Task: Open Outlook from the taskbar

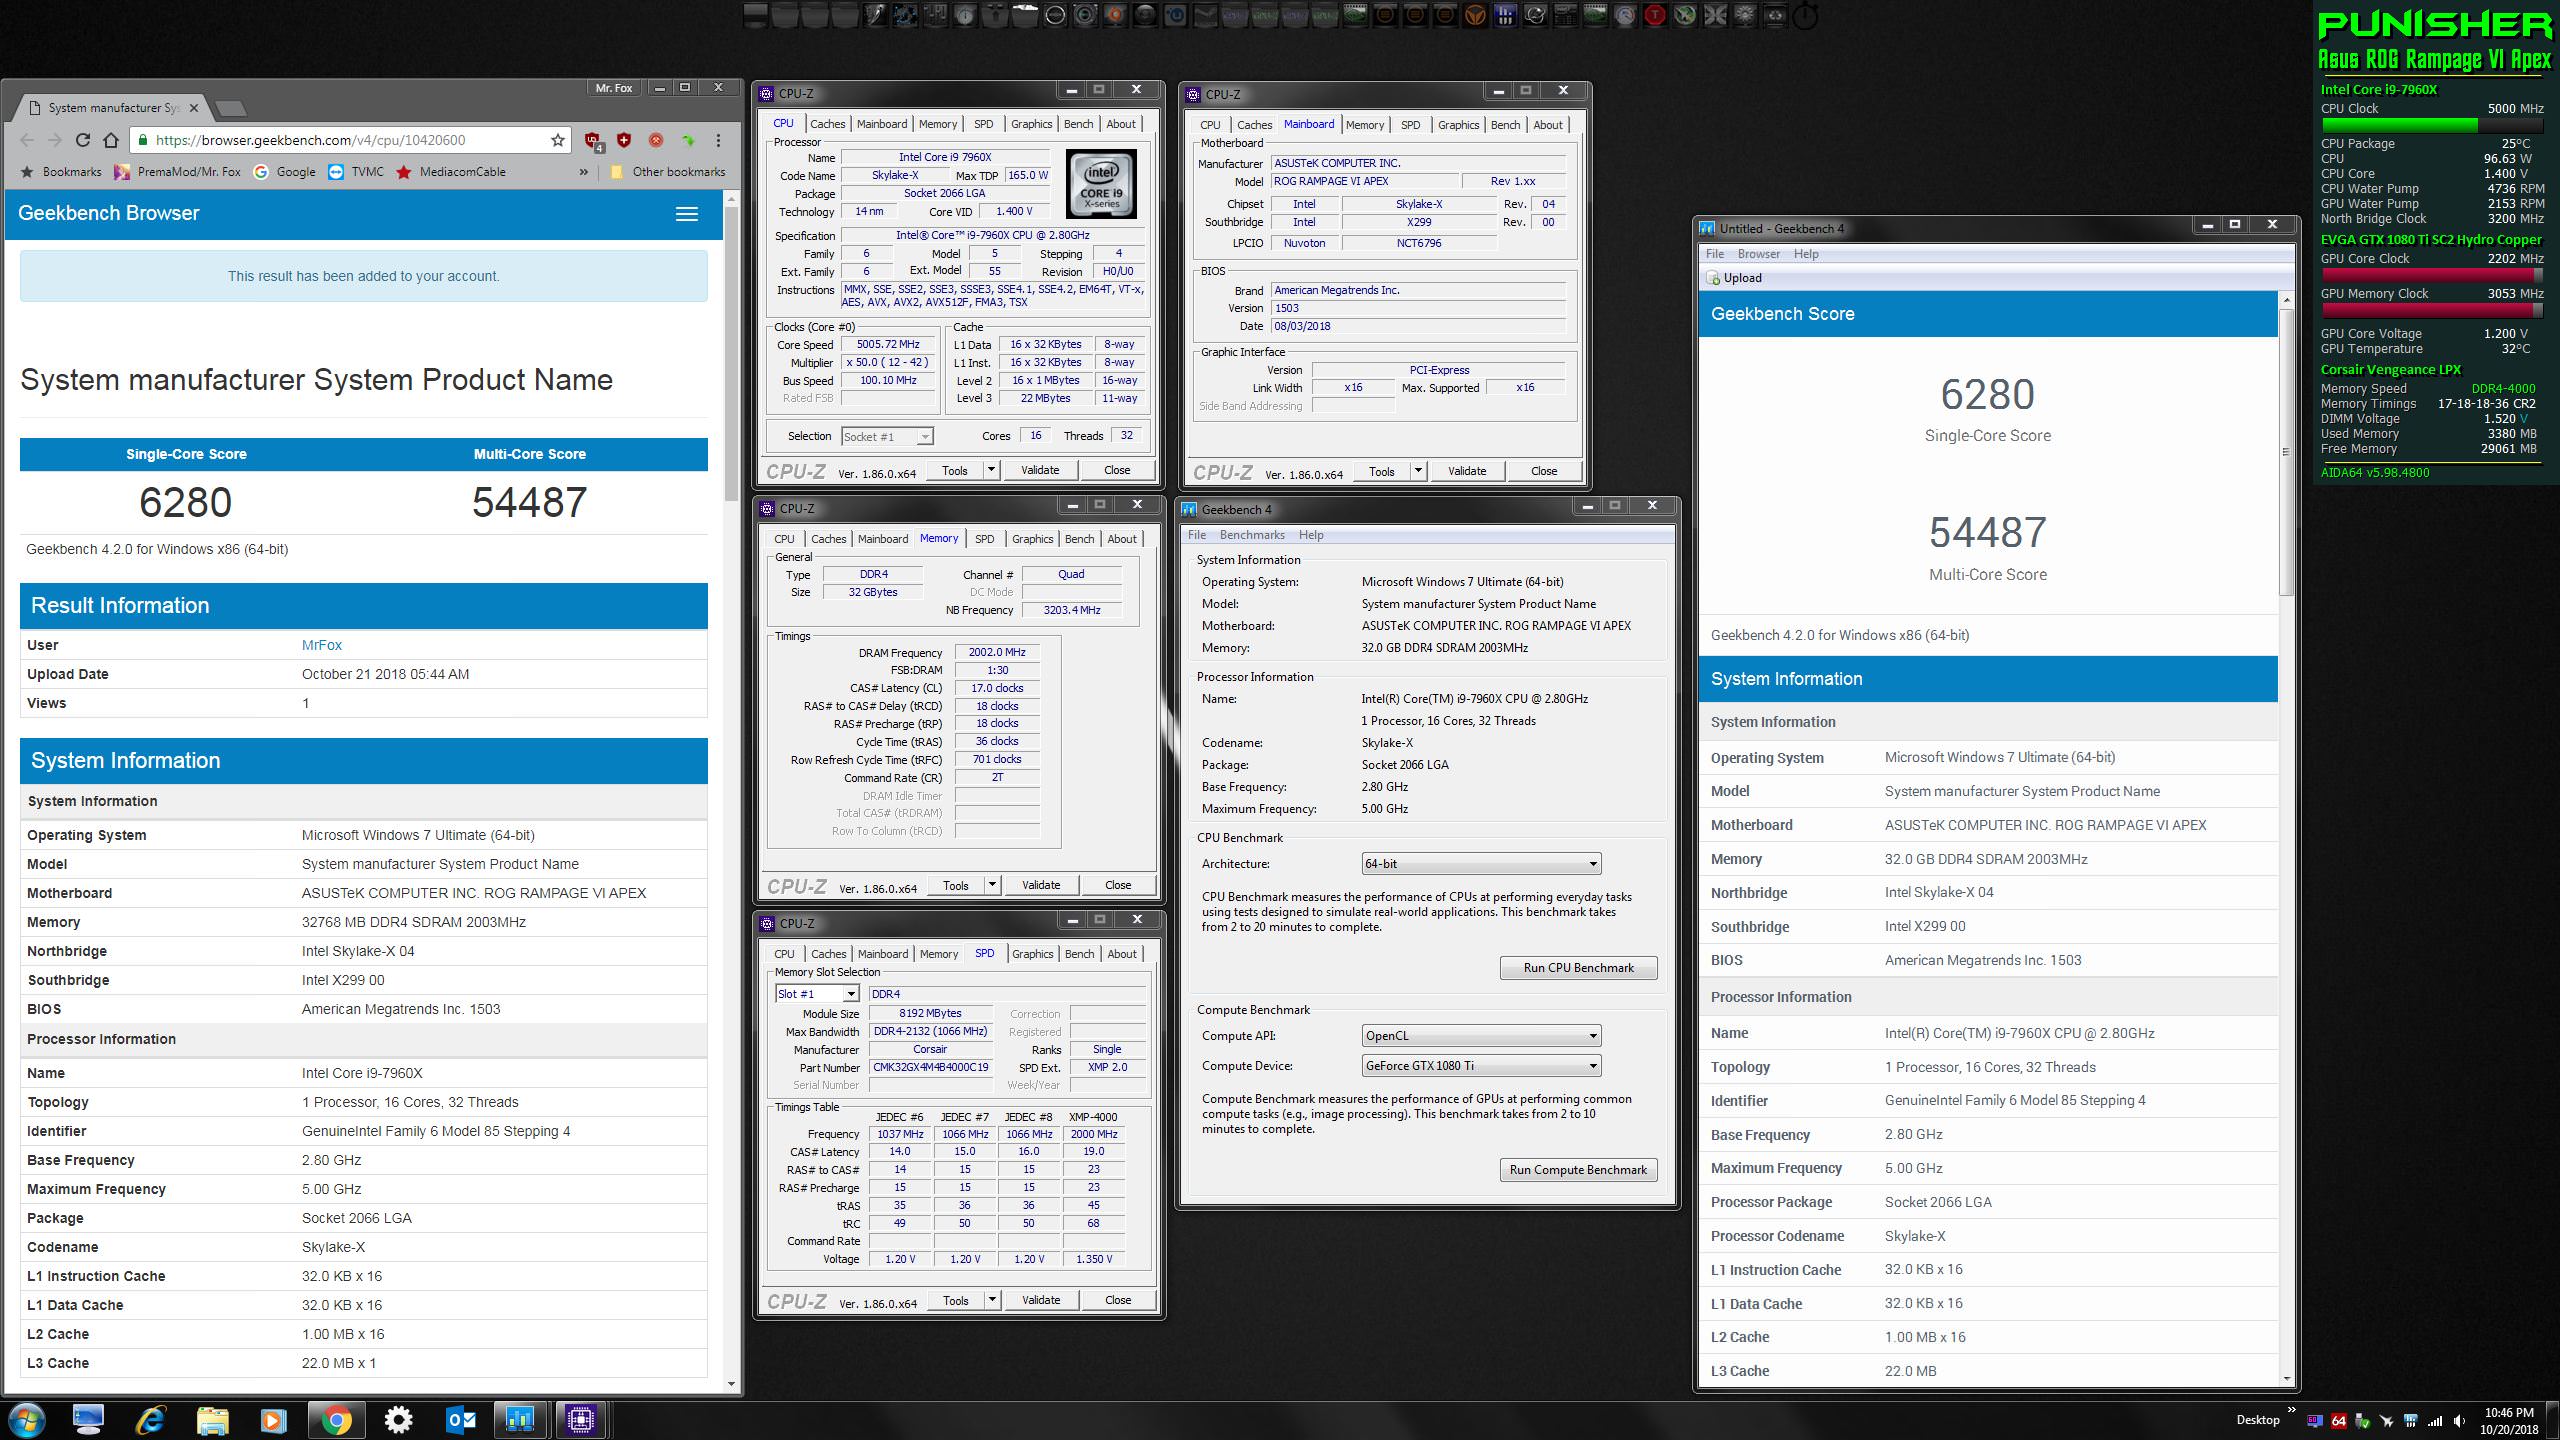Action: [x=460, y=1419]
